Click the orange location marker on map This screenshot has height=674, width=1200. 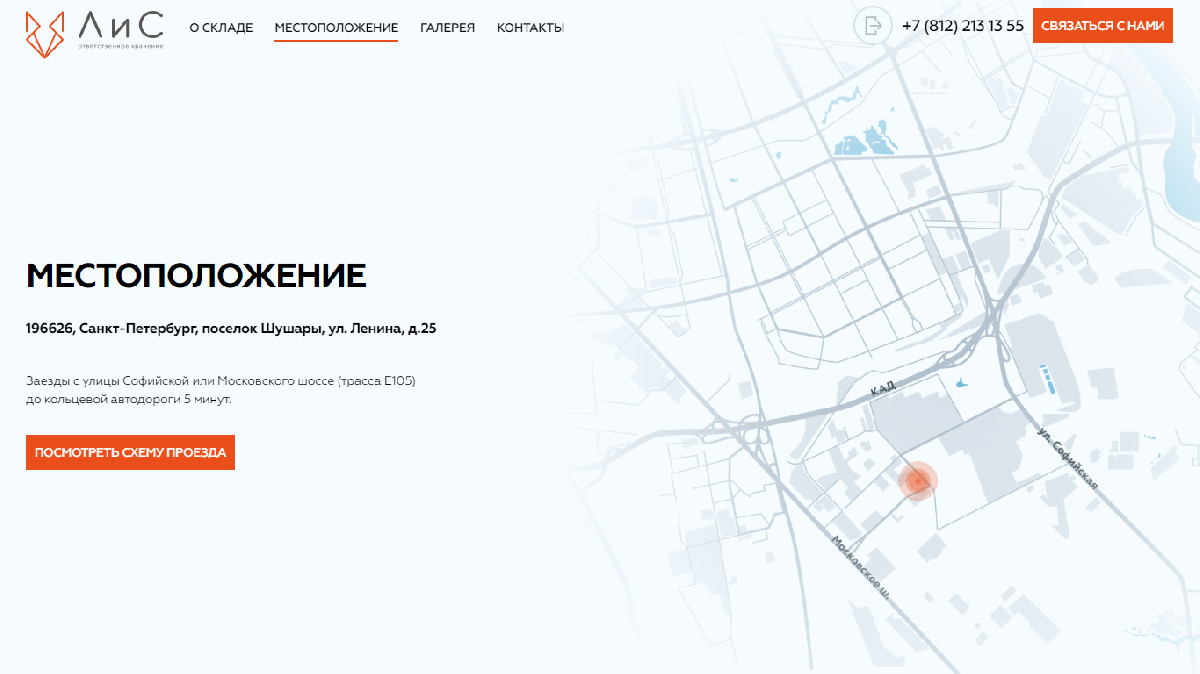pos(917,482)
